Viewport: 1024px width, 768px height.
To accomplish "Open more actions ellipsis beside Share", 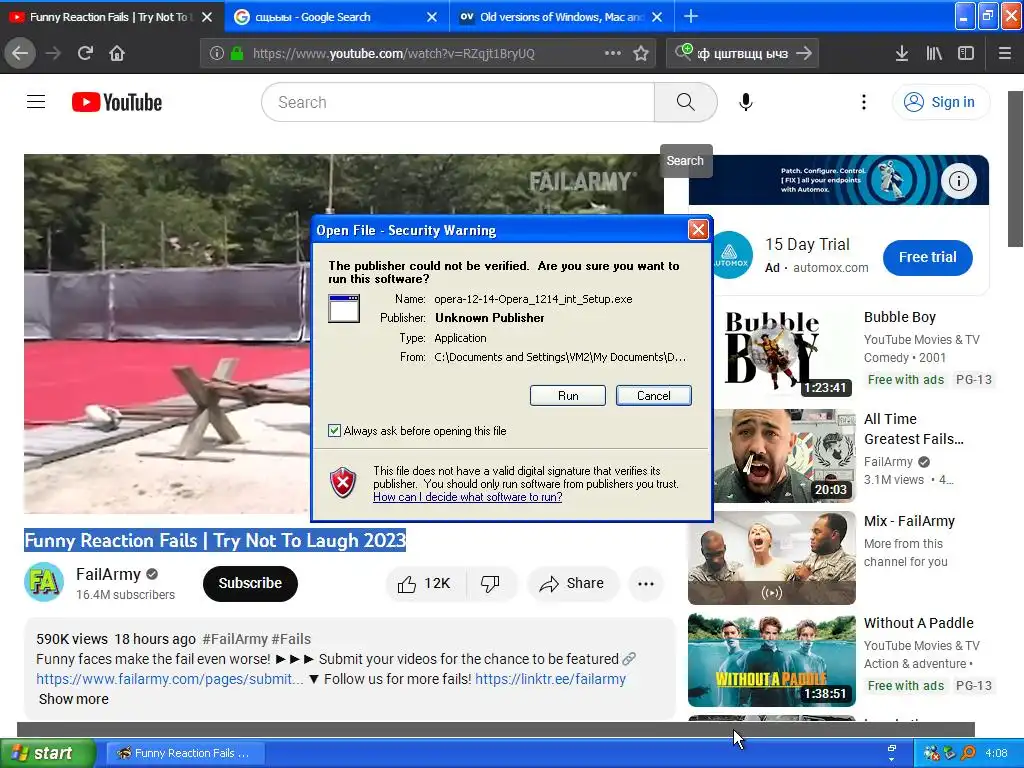I will [646, 584].
